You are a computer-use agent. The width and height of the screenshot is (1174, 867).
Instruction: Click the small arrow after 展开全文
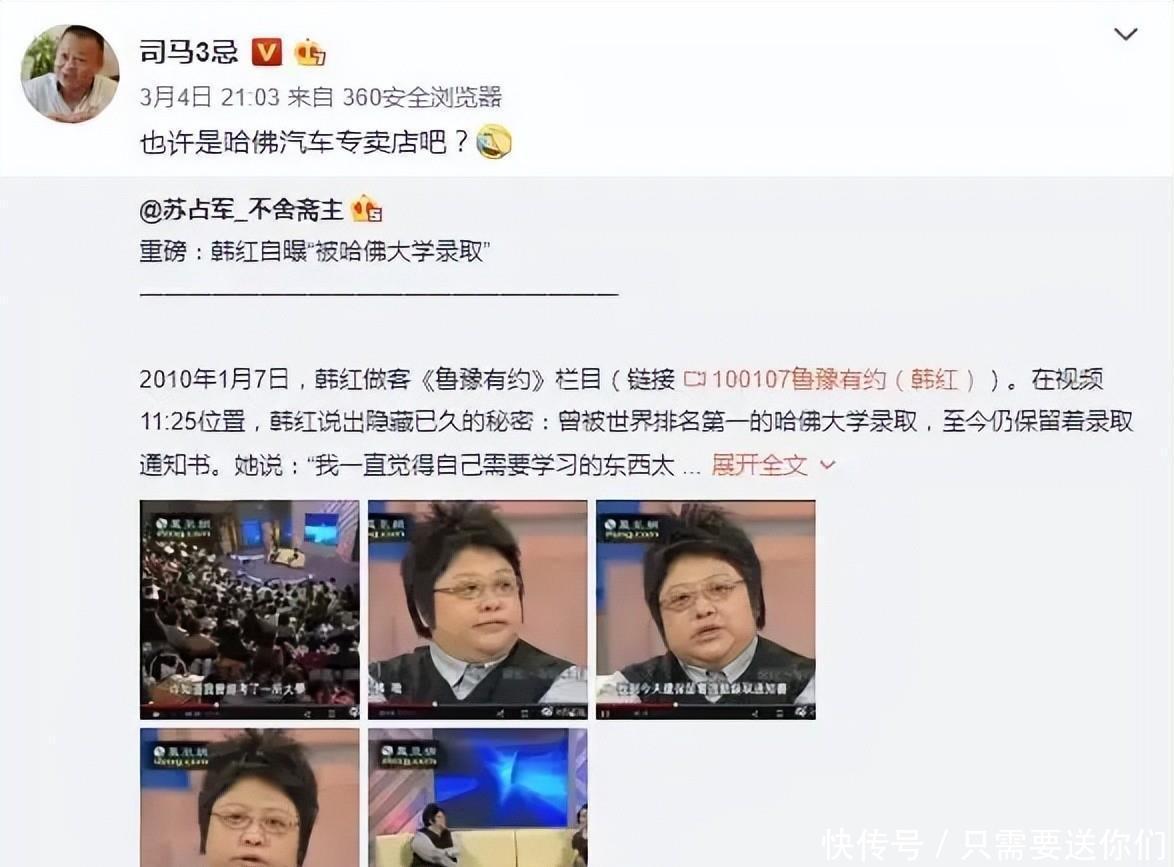click(827, 465)
